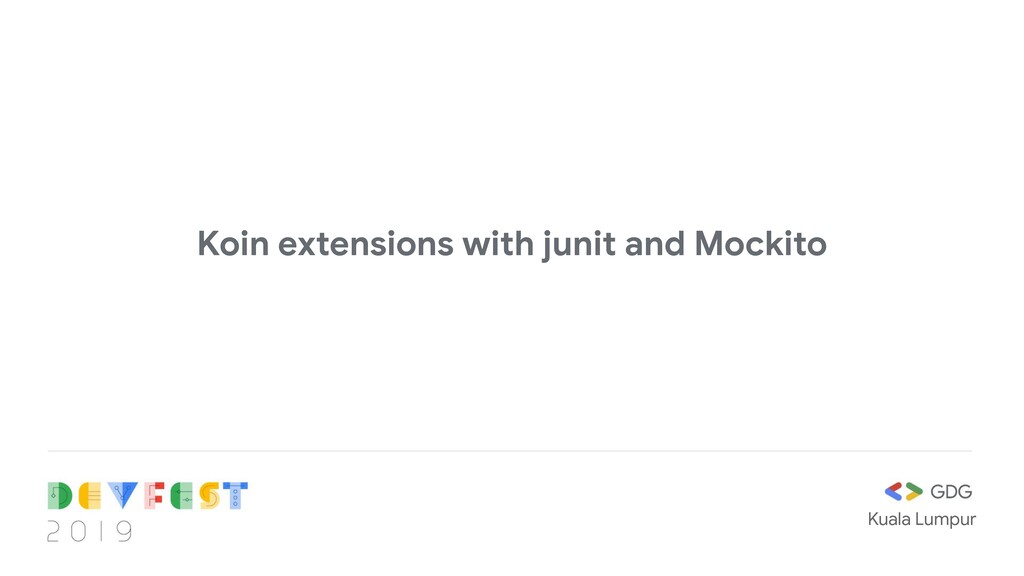Click the GDG text label

click(951, 492)
